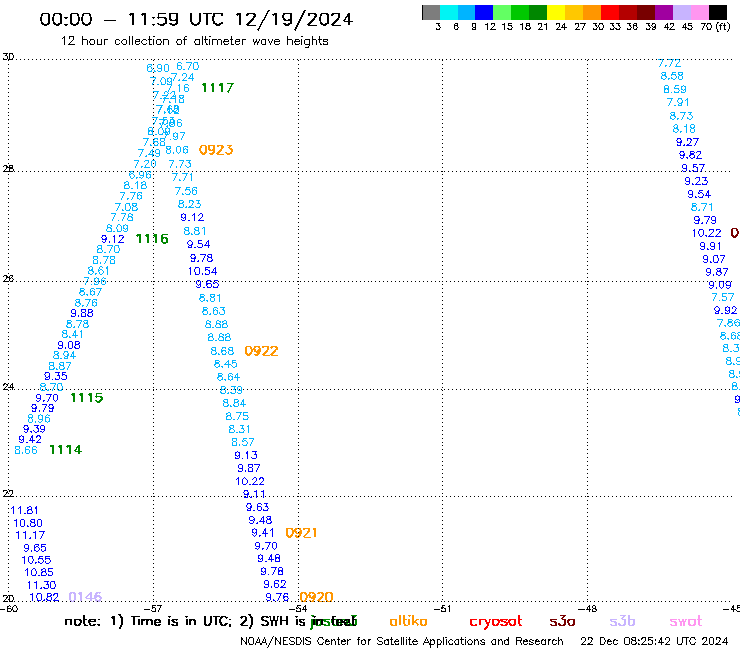Select the orange '0920' time marker
The height and width of the screenshot is (650, 740).
pyautogui.click(x=316, y=597)
